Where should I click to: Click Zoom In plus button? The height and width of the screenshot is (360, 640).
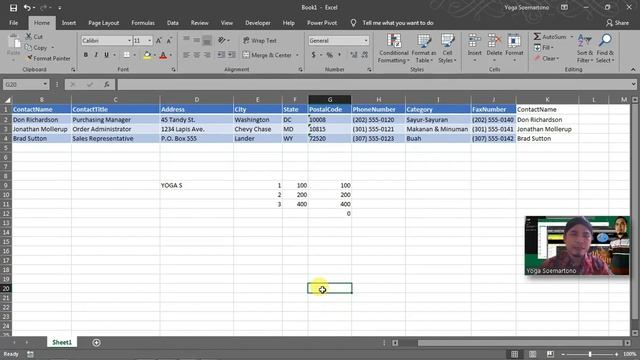[x=616, y=354]
